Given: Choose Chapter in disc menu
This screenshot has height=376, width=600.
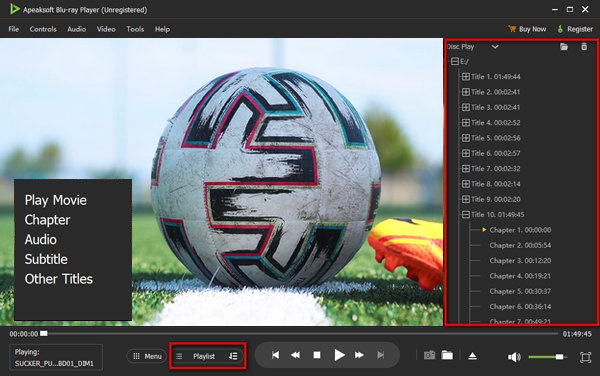Looking at the screenshot, I should tap(47, 220).
